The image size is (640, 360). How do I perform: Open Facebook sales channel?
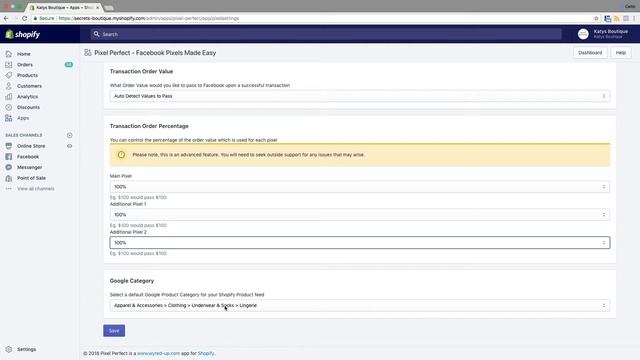click(28, 157)
